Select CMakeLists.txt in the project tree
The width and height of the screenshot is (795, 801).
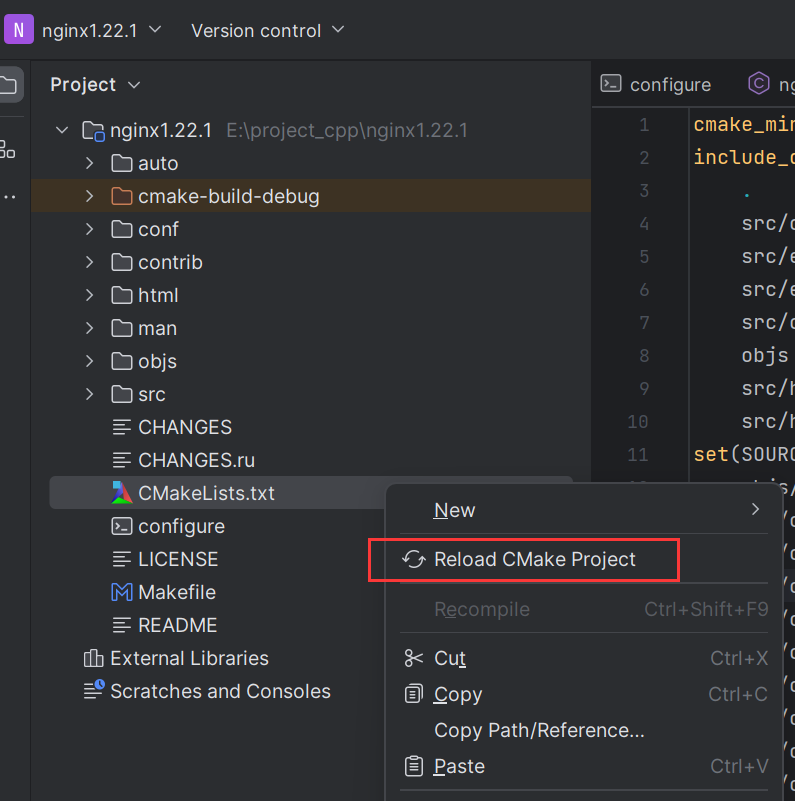click(206, 493)
